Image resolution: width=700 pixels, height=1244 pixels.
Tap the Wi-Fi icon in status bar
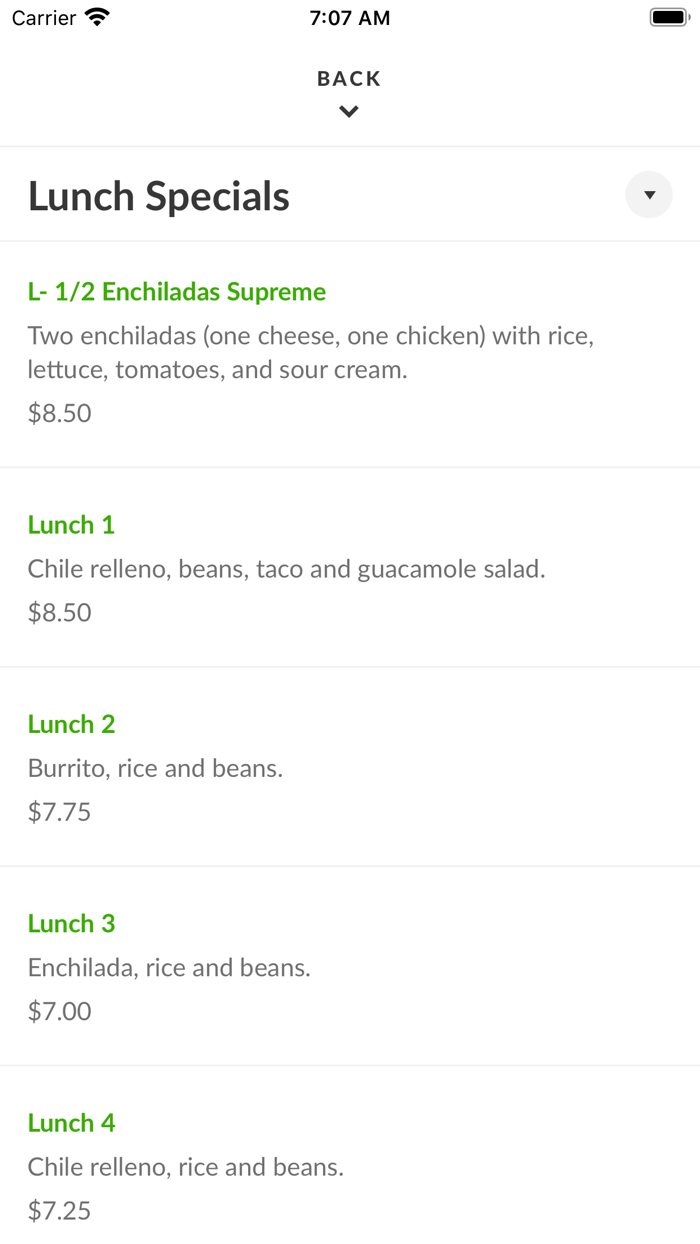(97, 17)
